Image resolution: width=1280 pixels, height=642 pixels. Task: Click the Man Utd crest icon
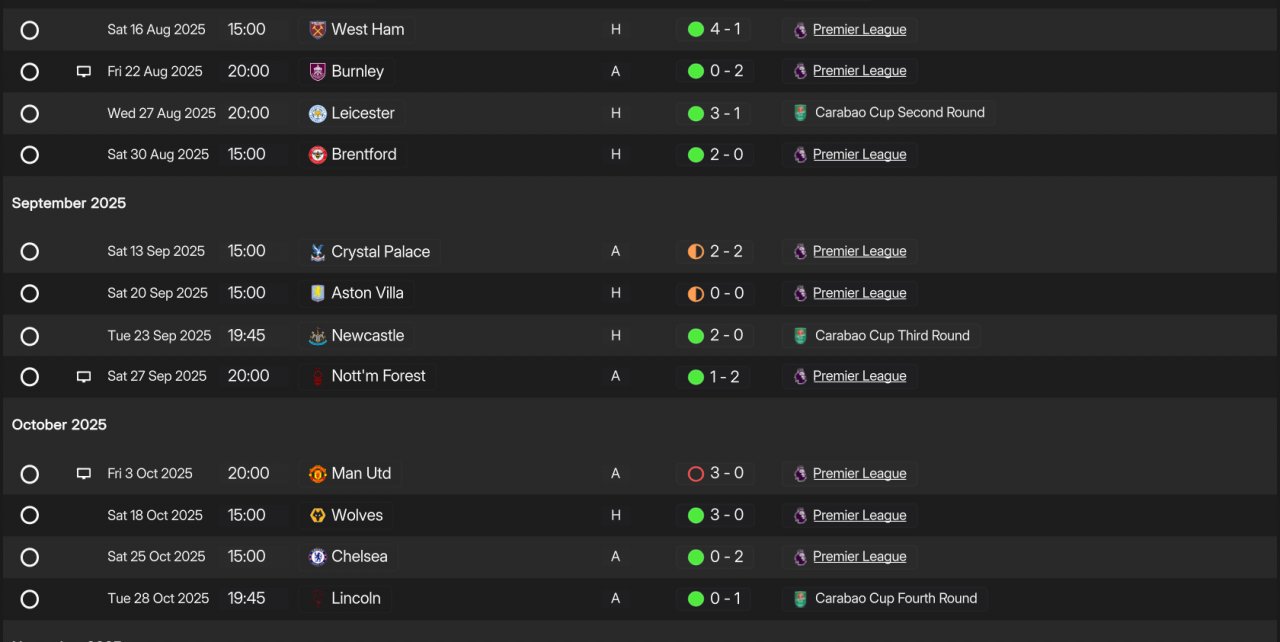[318, 474]
